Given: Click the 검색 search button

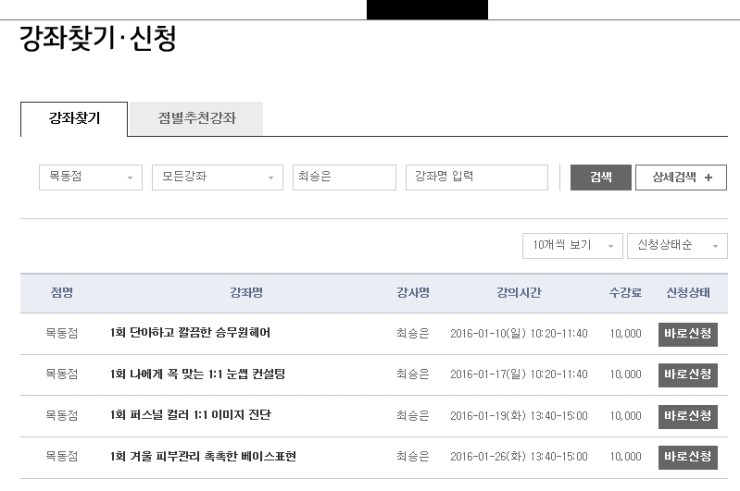Looking at the screenshot, I should [601, 178].
